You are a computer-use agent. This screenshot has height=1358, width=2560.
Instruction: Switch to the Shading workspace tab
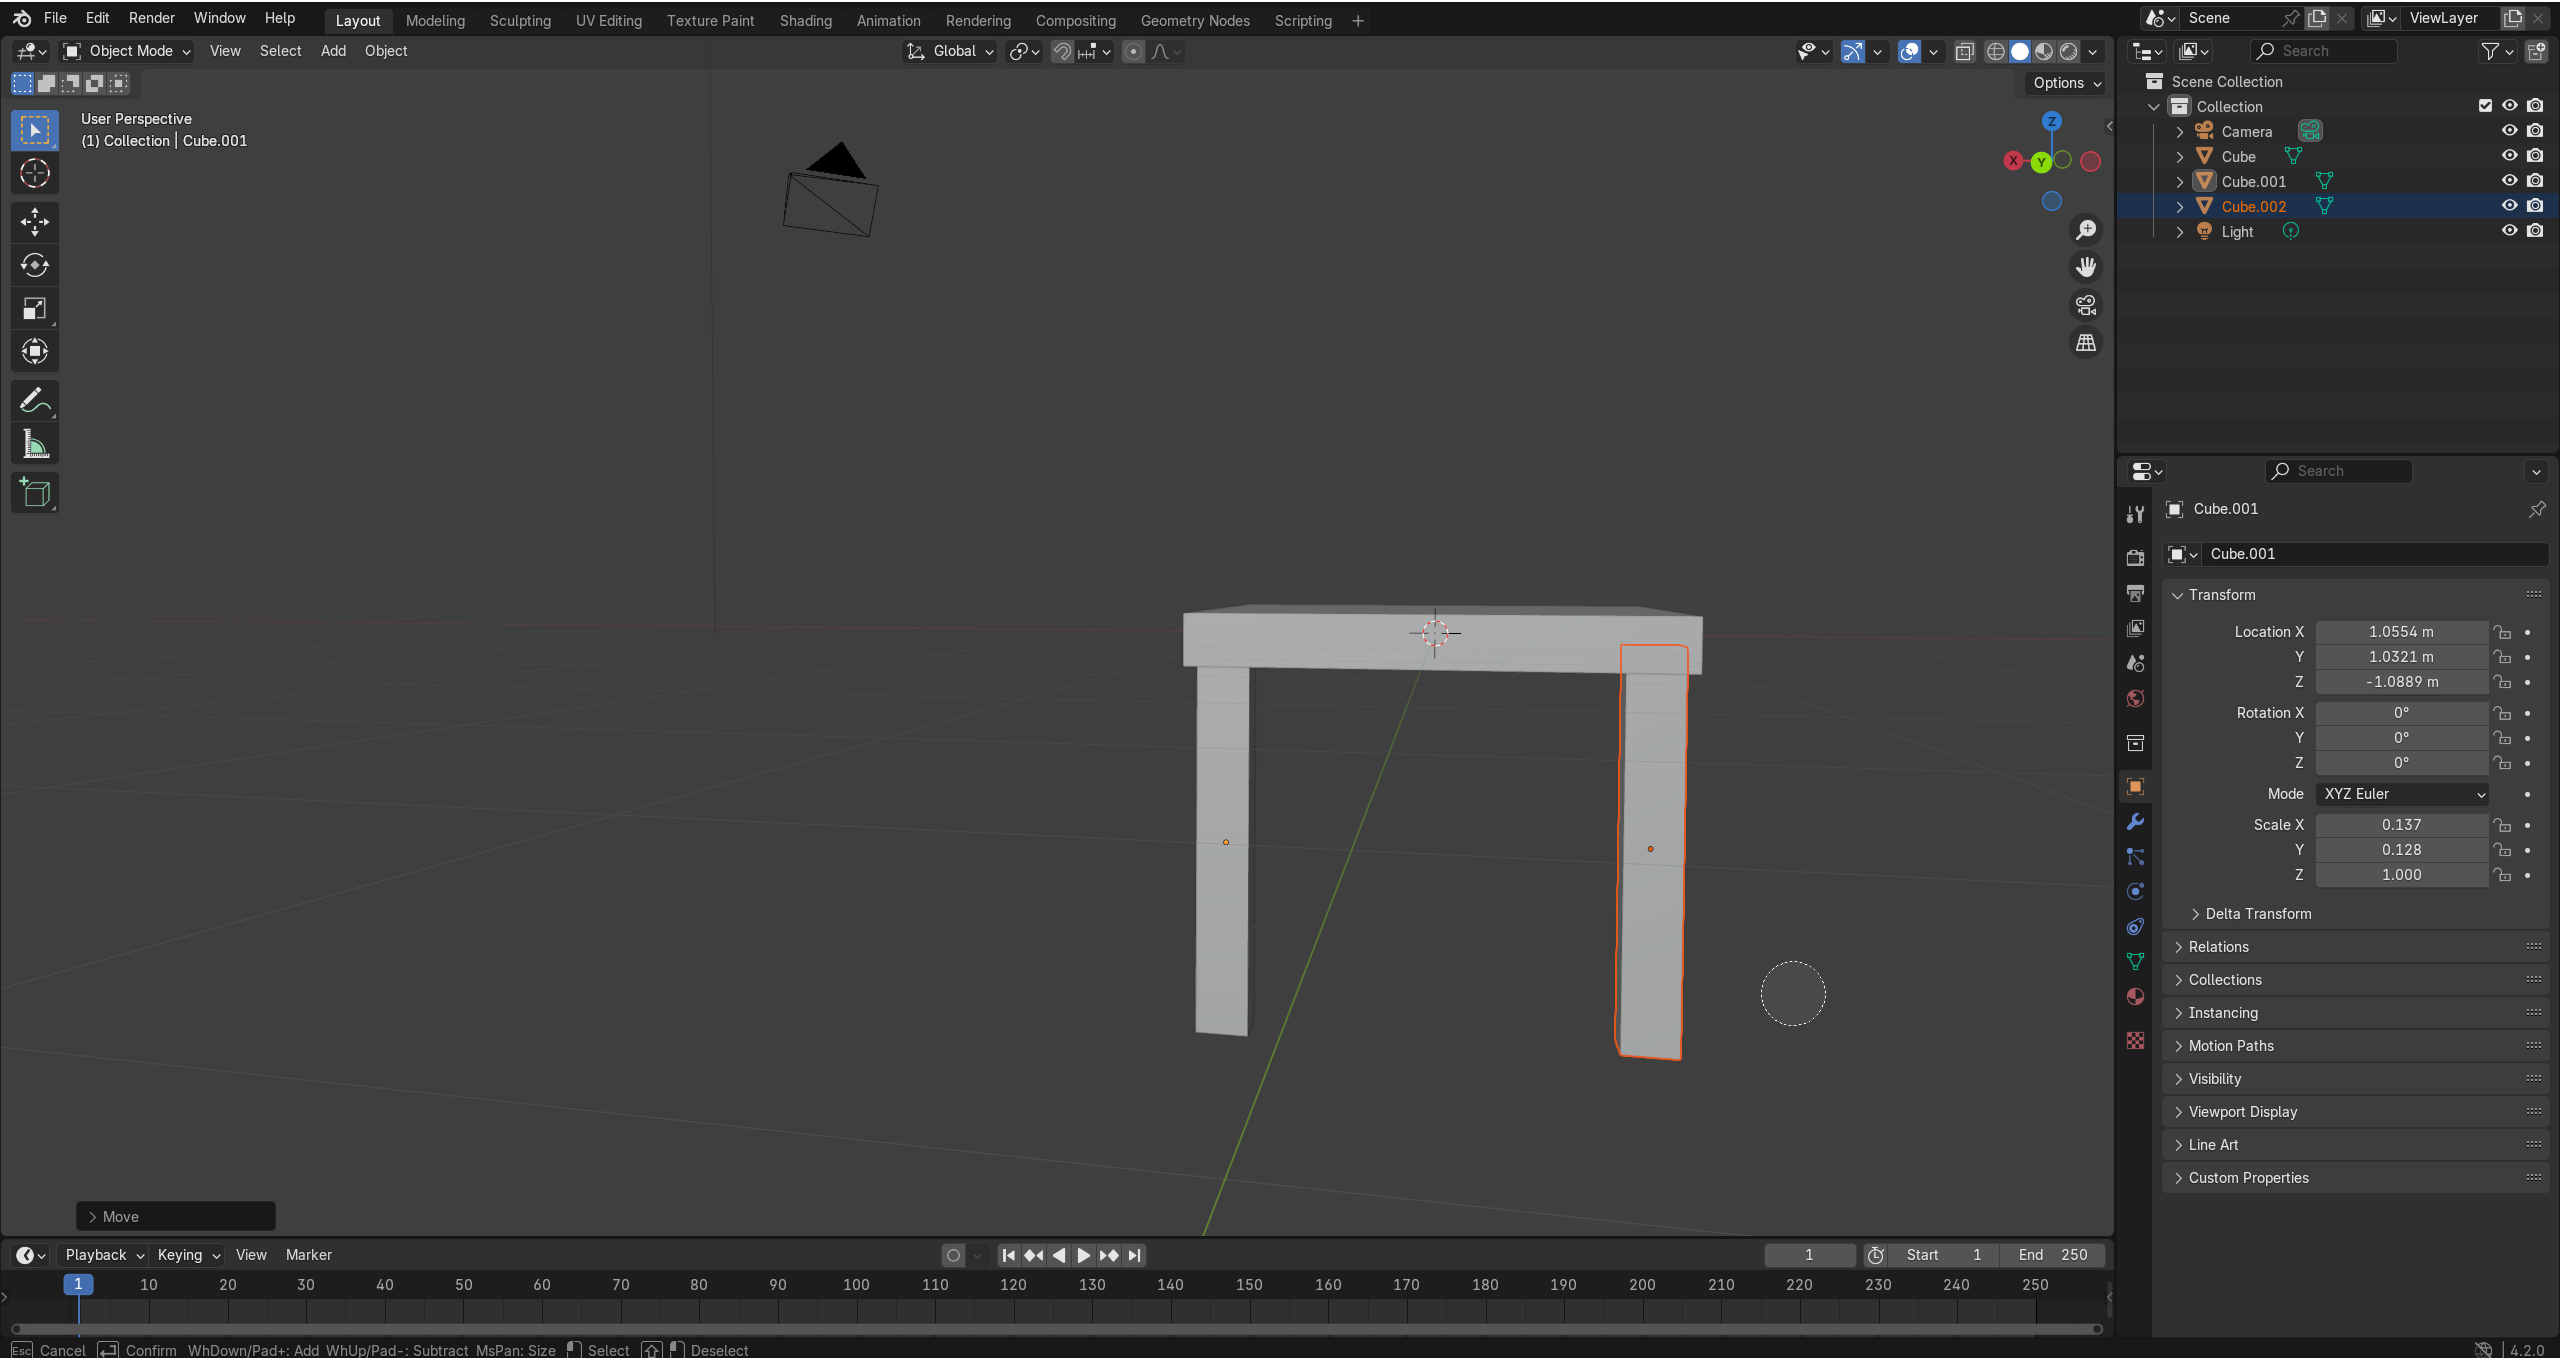[805, 20]
